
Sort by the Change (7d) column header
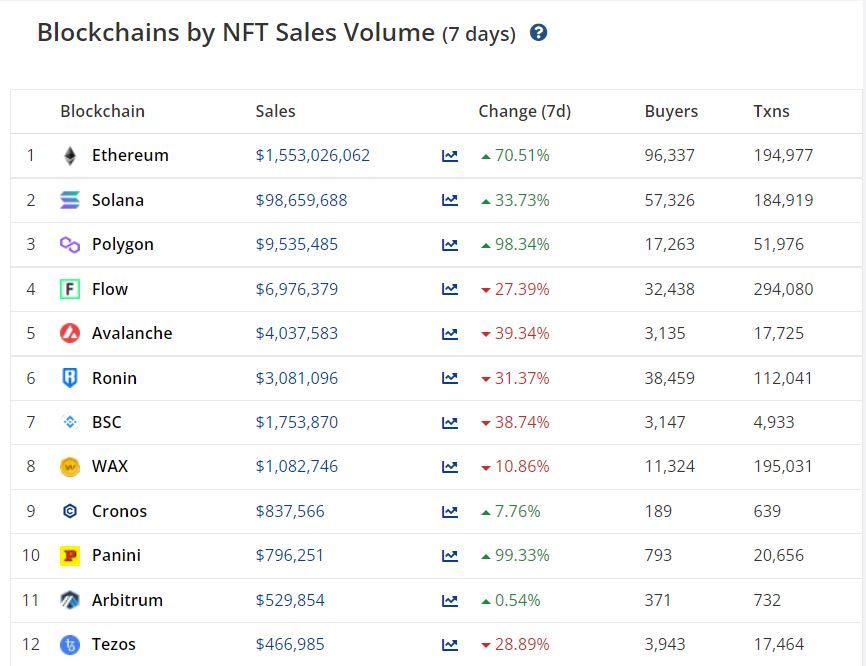coord(524,111)
